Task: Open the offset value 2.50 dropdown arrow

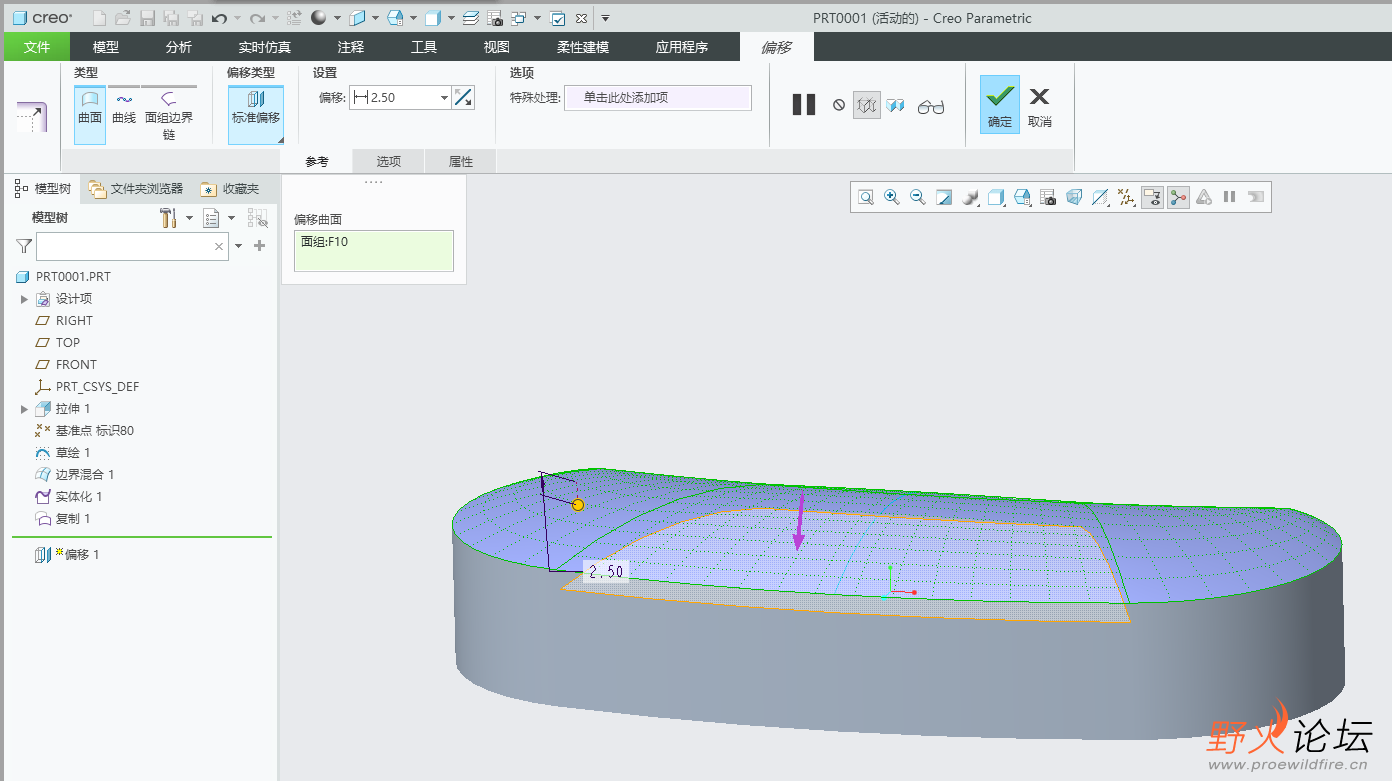Action: point(444,97)
